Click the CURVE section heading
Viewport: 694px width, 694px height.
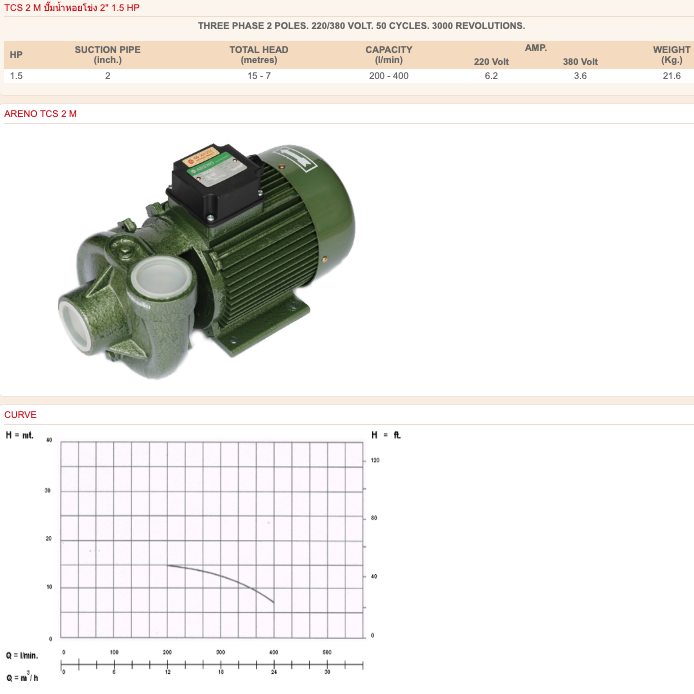(x=20, y=415)
